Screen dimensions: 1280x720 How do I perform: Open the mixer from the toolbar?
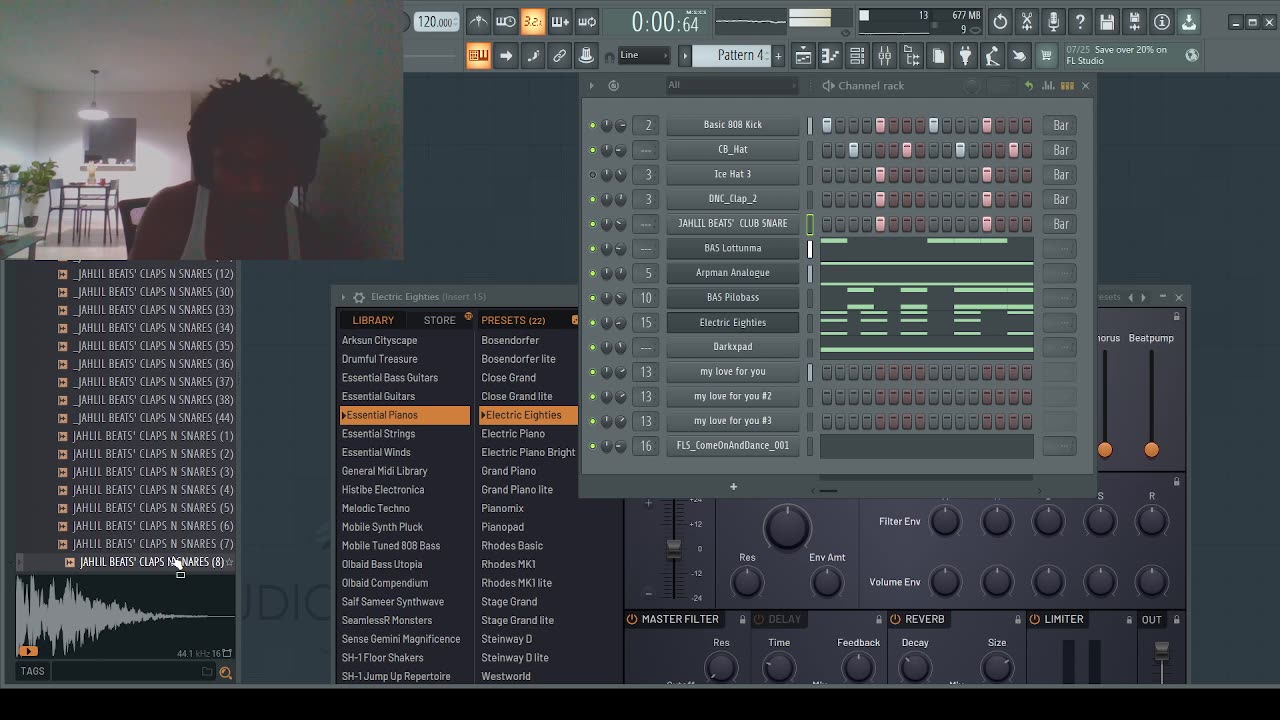pyautogui.click(x=884, y=56)
